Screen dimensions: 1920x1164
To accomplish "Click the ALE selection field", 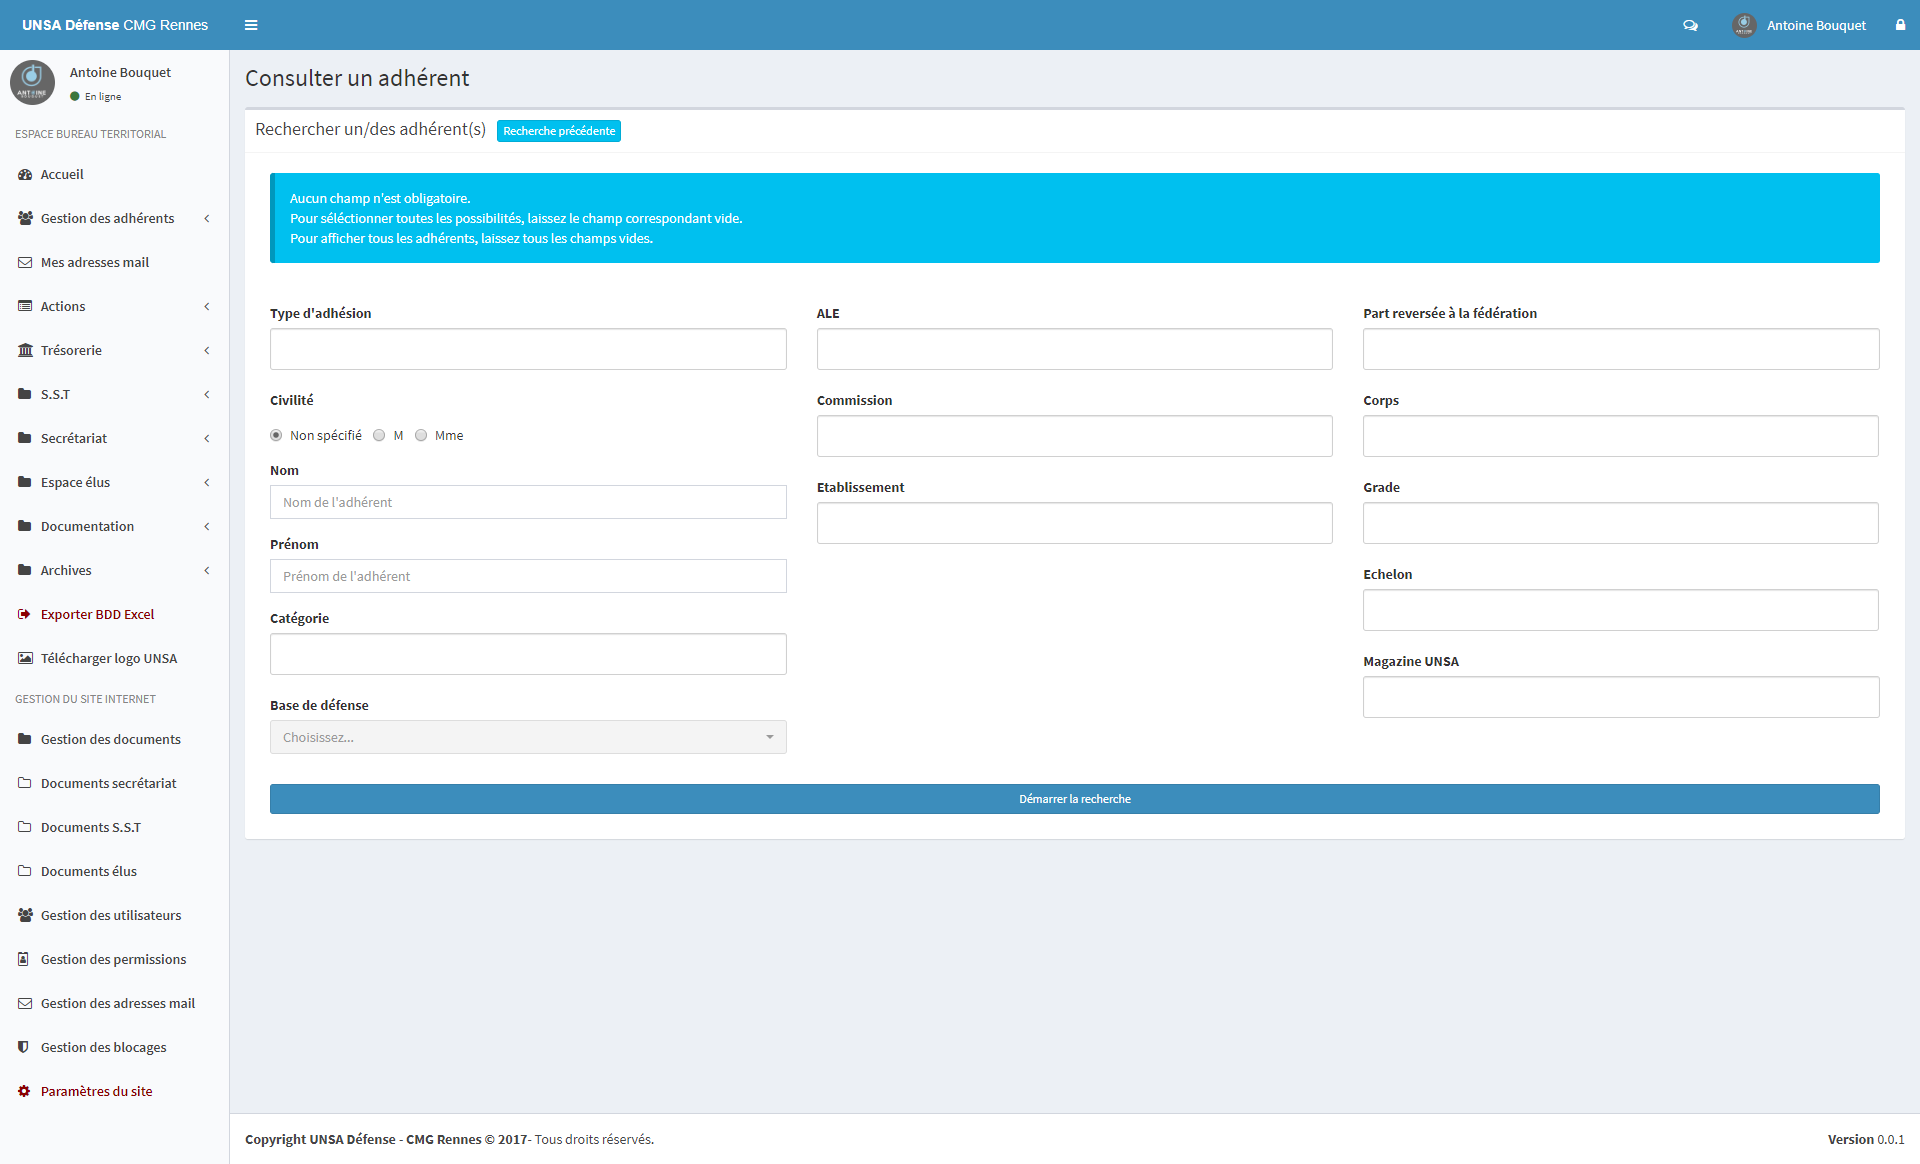I will [1074, 349].
